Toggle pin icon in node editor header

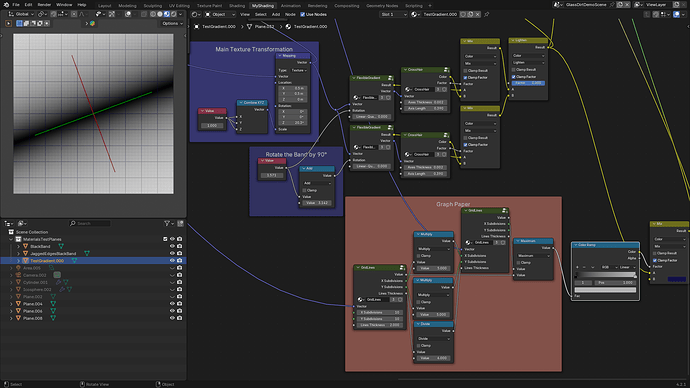tap(487, 15)
